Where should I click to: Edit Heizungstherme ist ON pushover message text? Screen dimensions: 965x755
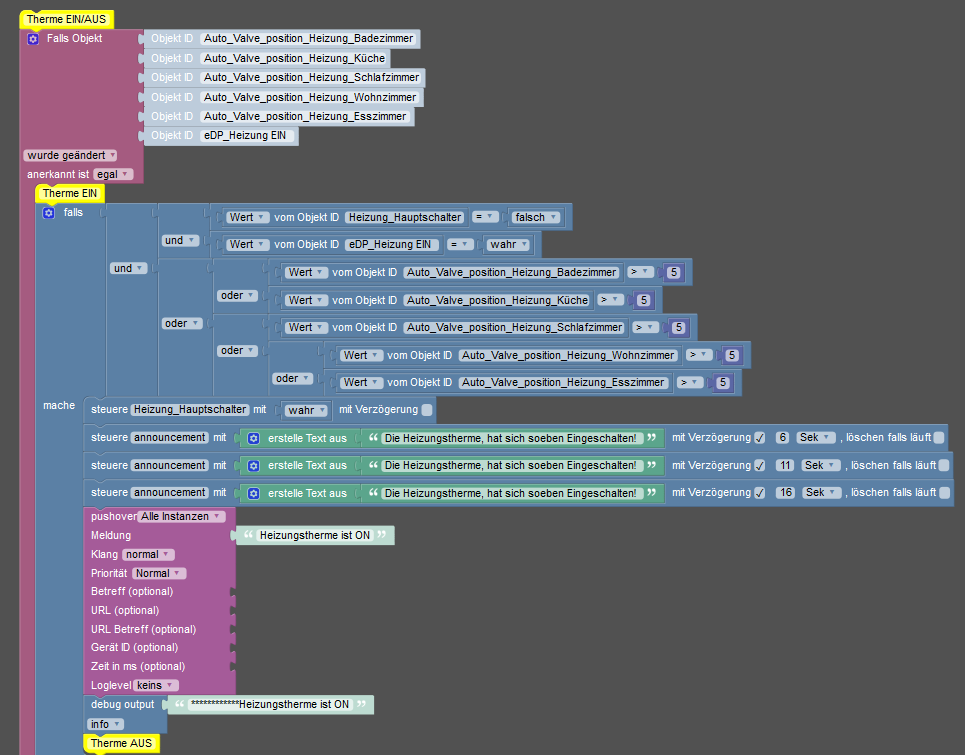(314, 535)
